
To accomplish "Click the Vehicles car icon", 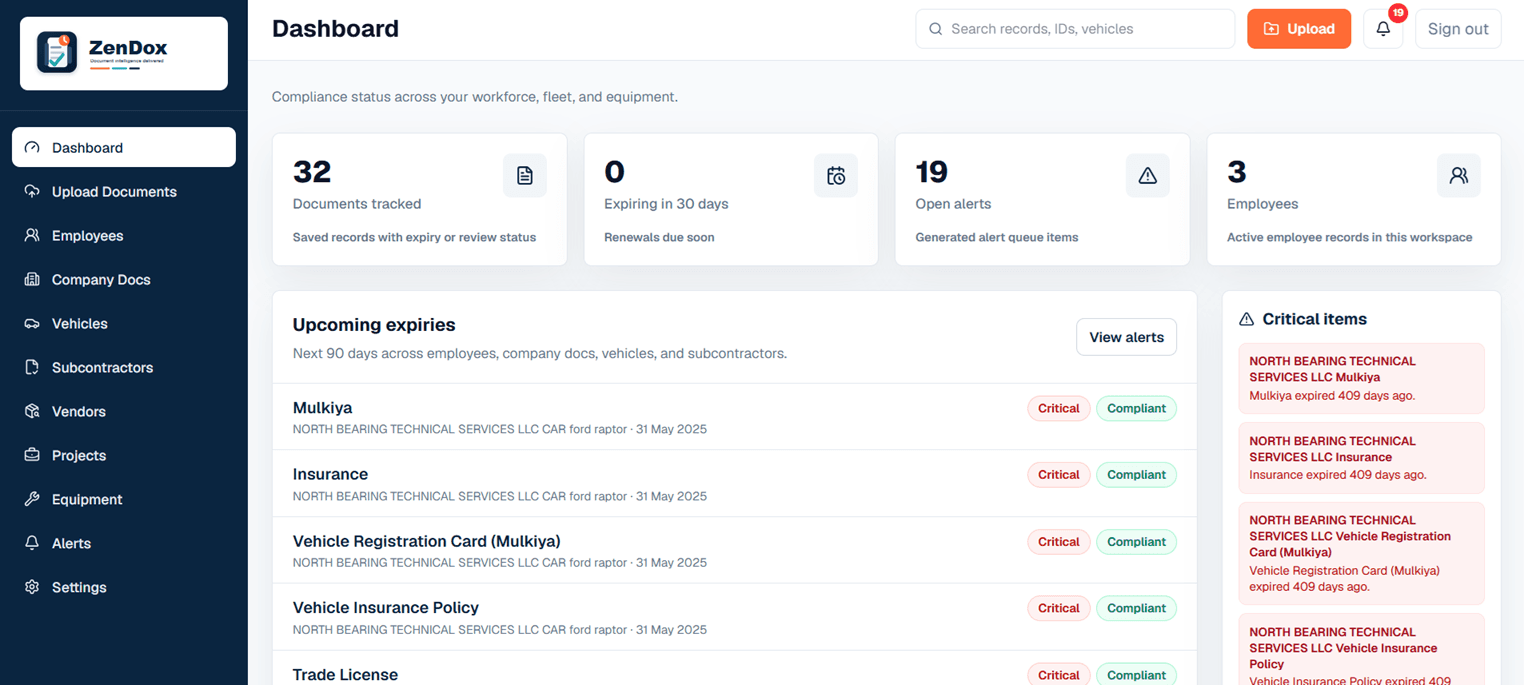I will (32, 323).
